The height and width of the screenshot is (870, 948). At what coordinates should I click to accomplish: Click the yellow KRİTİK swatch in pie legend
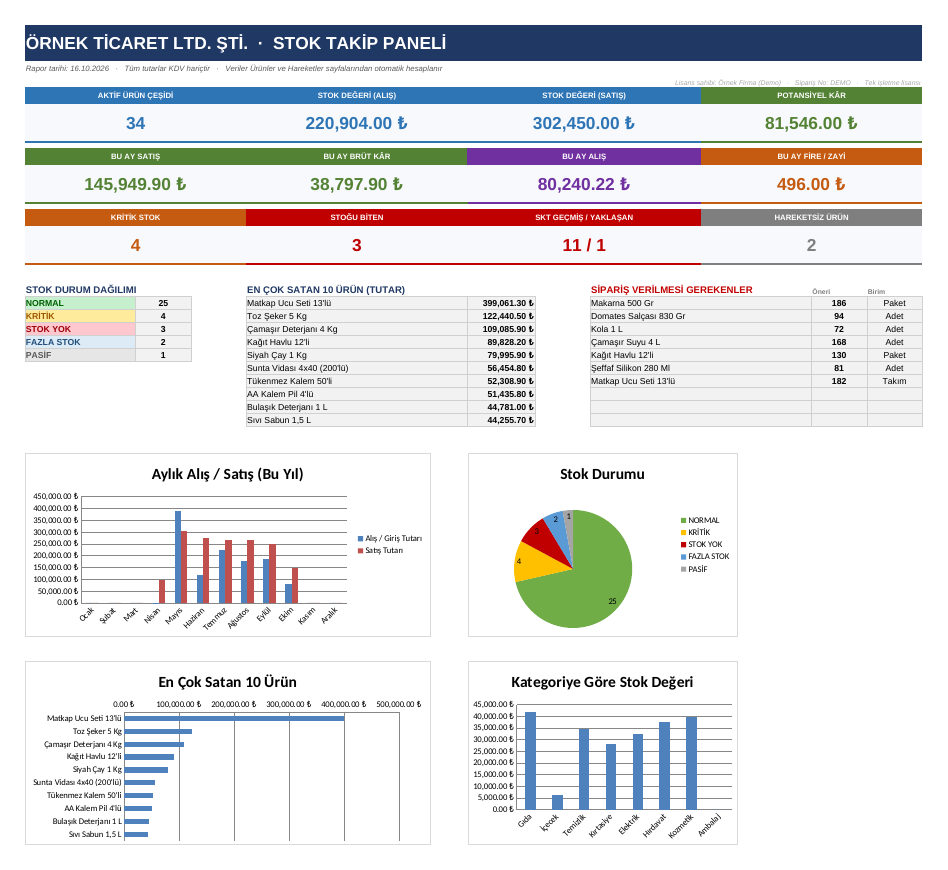coord(684,533)
